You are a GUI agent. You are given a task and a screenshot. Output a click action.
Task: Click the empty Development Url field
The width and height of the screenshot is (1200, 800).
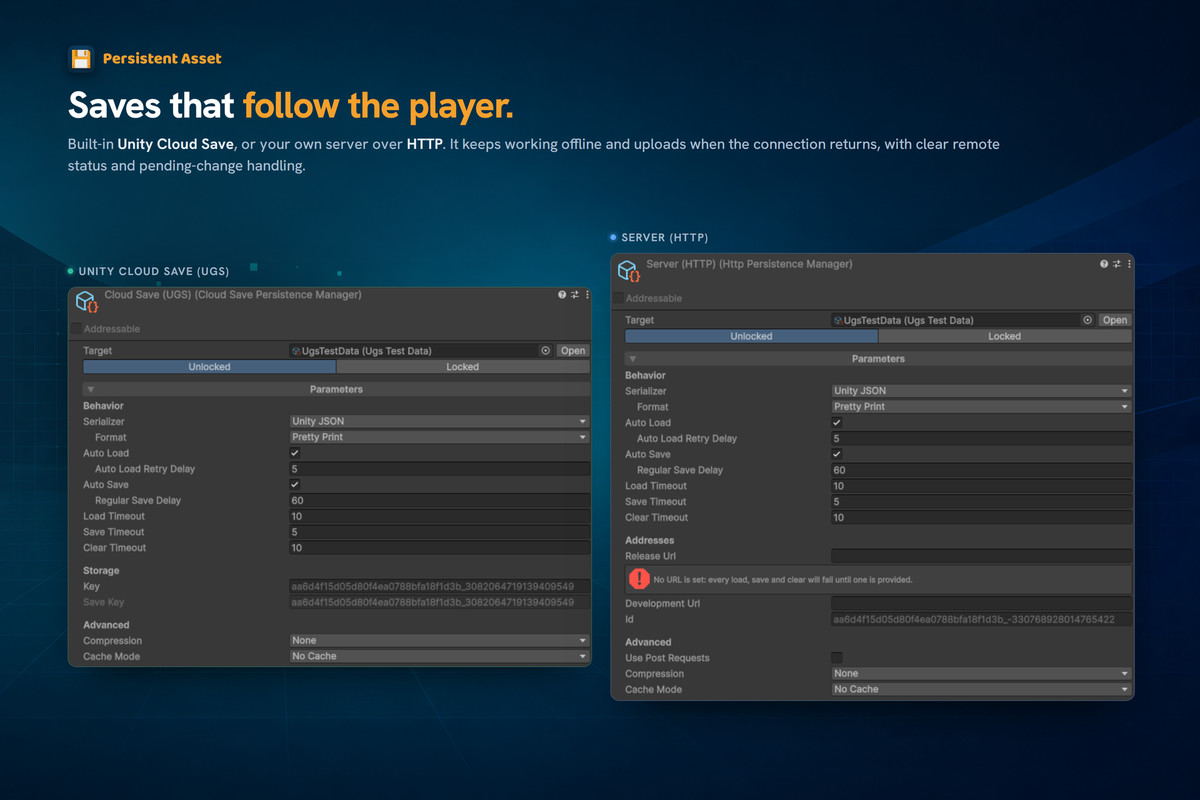tap(981, 604)
